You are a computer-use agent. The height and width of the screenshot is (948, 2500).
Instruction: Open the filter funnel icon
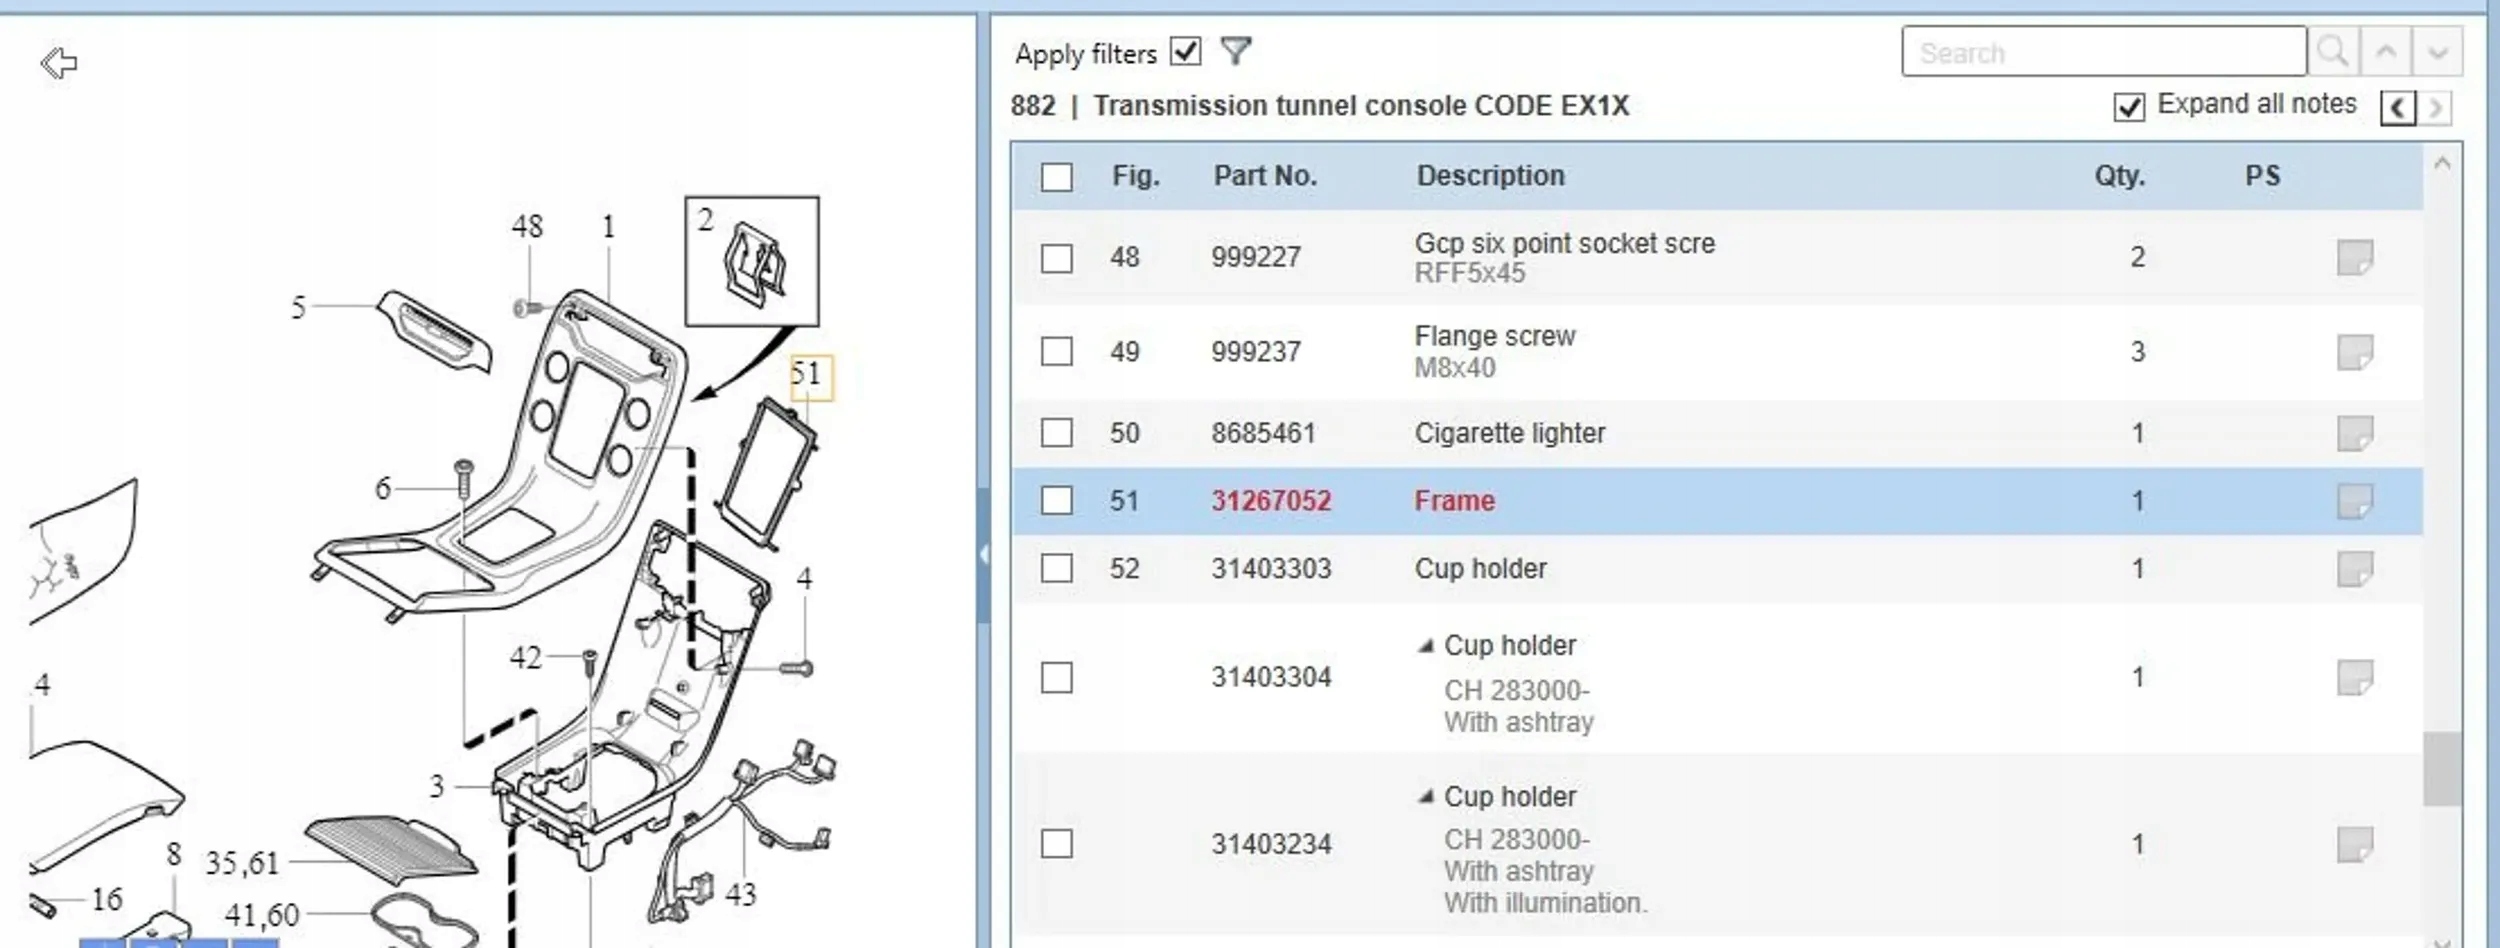[x=1237, y=51]
